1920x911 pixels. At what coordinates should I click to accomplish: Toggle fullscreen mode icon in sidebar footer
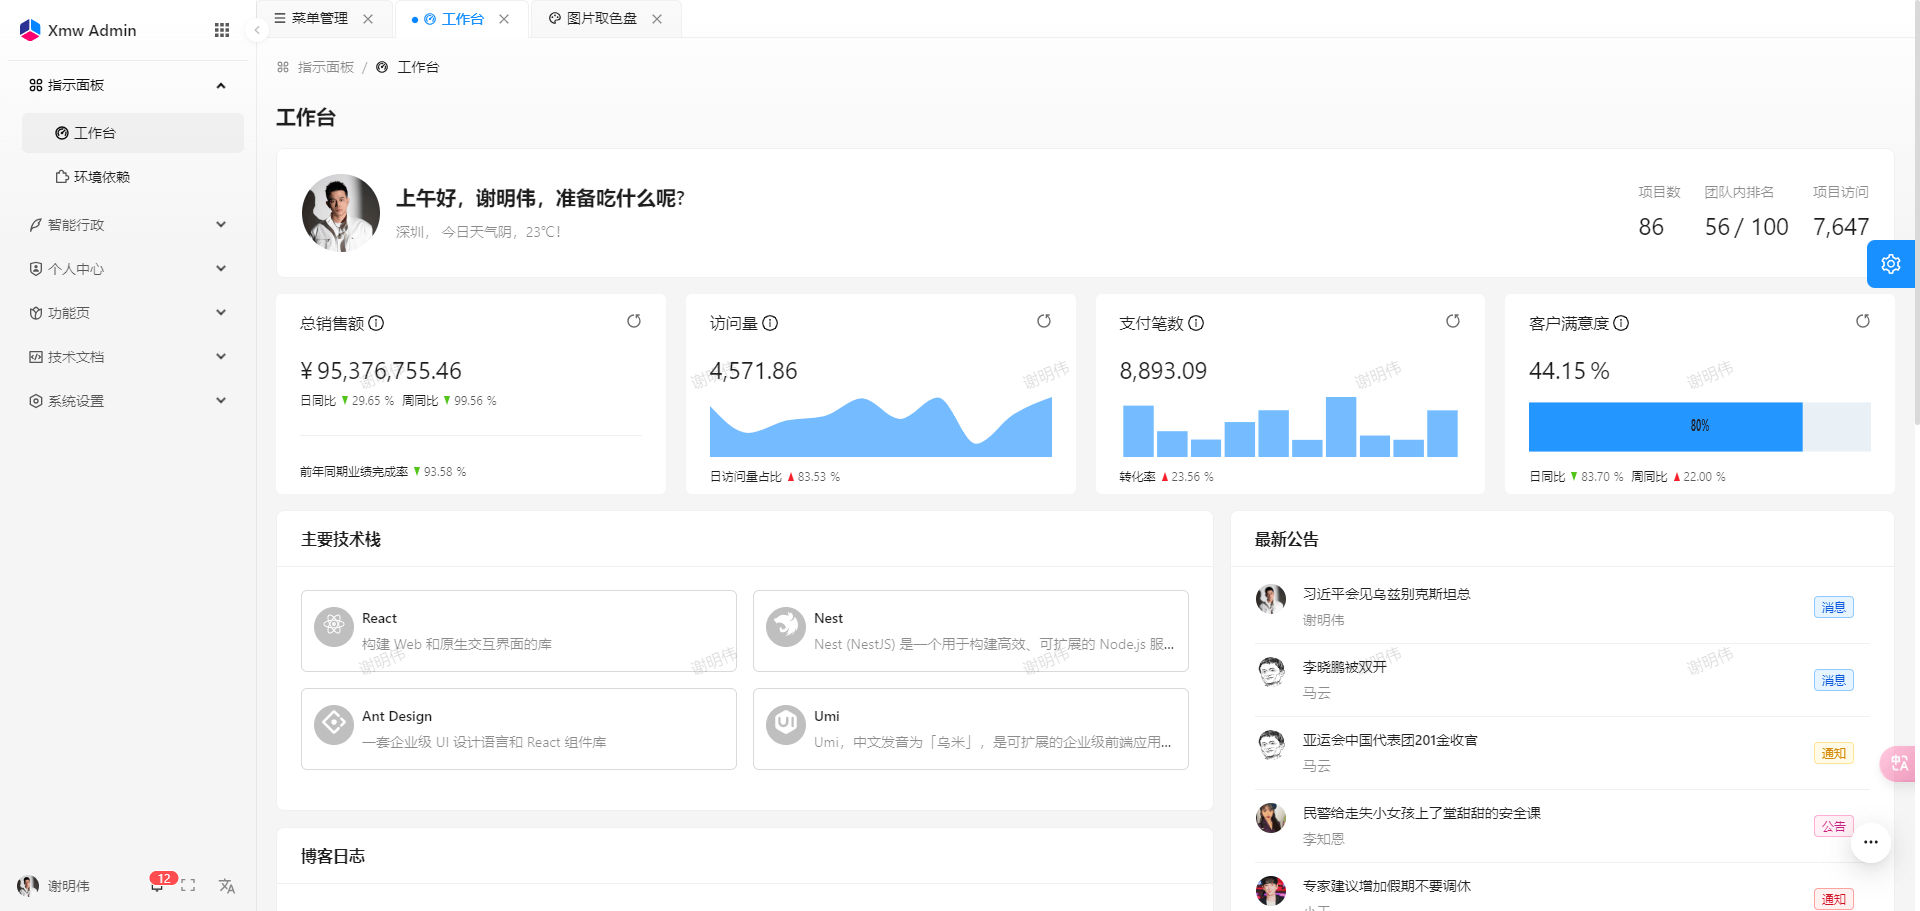(x=188, y=886)
